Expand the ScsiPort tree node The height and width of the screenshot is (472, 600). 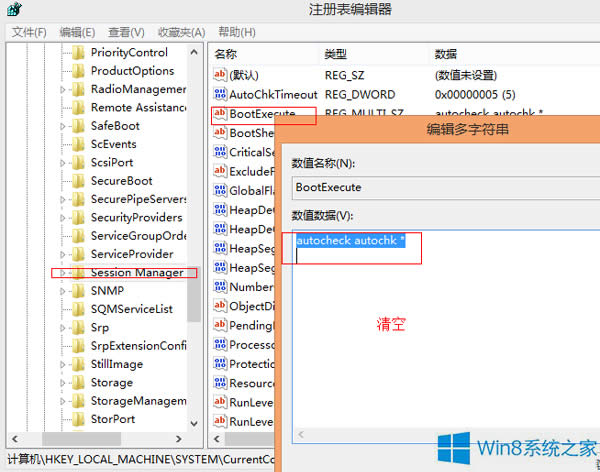click(63, 163)
